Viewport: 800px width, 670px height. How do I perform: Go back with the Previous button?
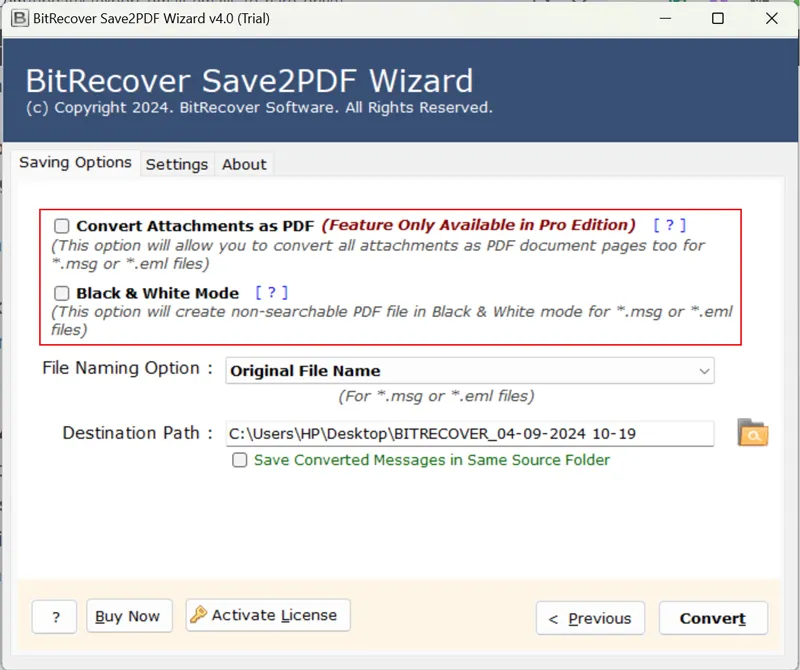[590, 618]
